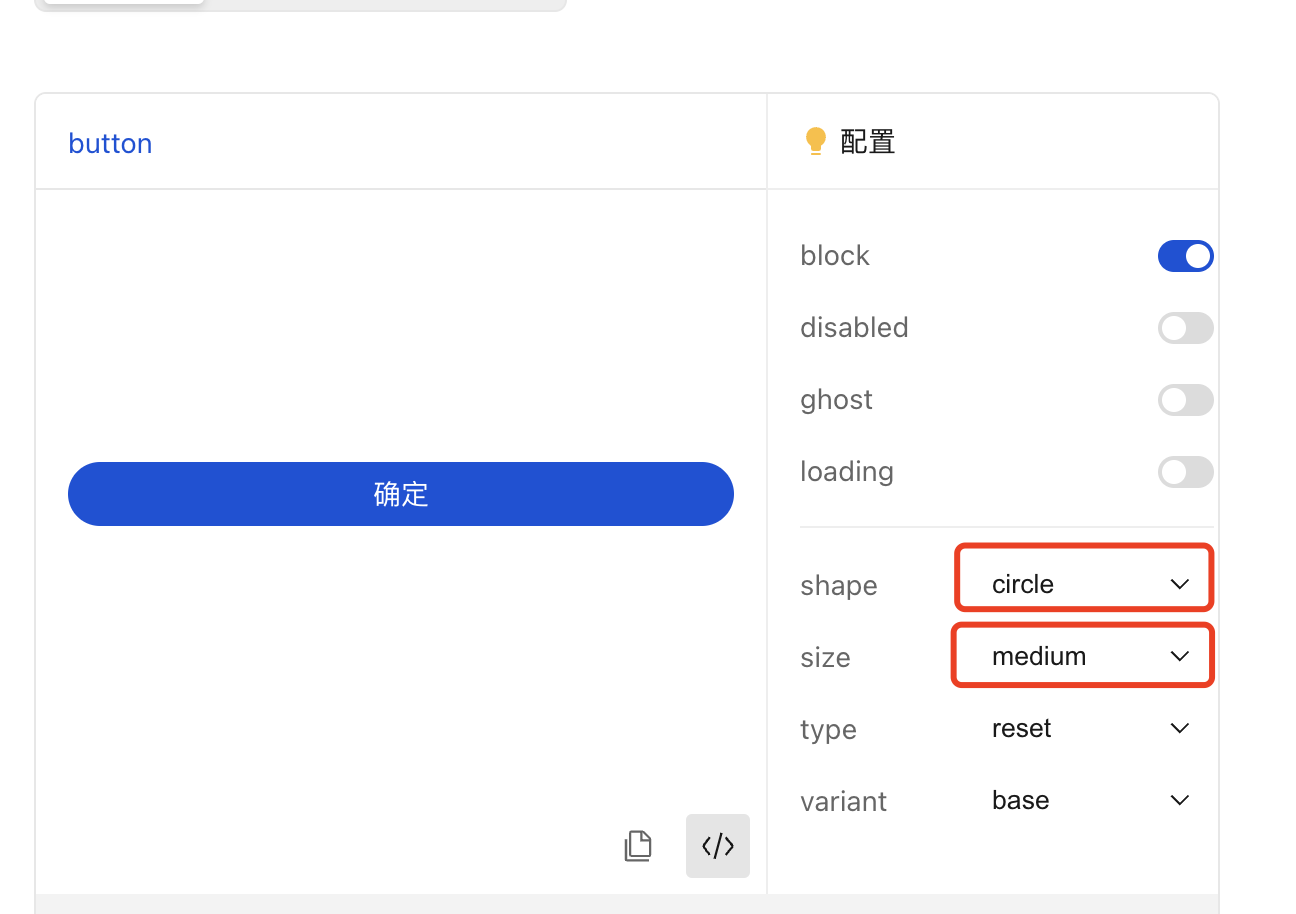Click the </> code view icon

(x=717, y=845)
